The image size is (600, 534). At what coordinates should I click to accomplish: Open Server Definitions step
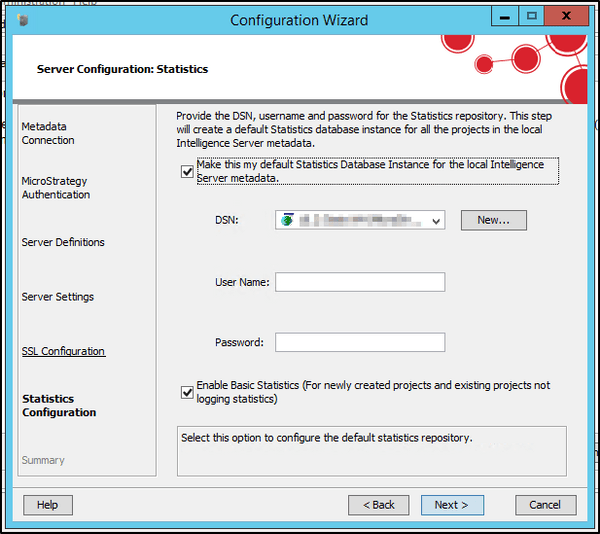click(x=63, y=242)
